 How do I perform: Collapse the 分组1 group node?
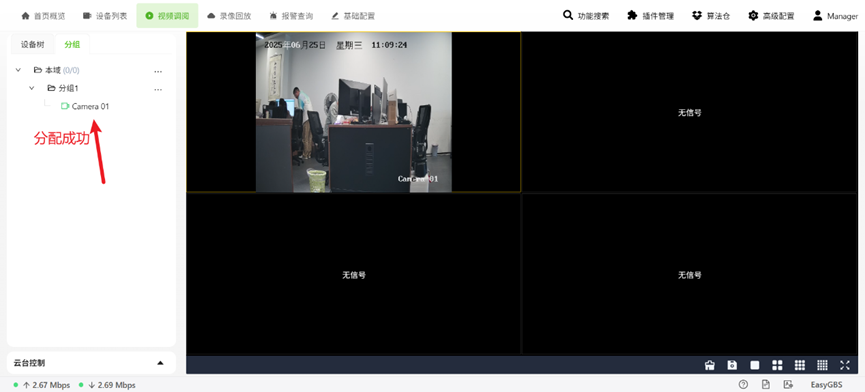32,88
